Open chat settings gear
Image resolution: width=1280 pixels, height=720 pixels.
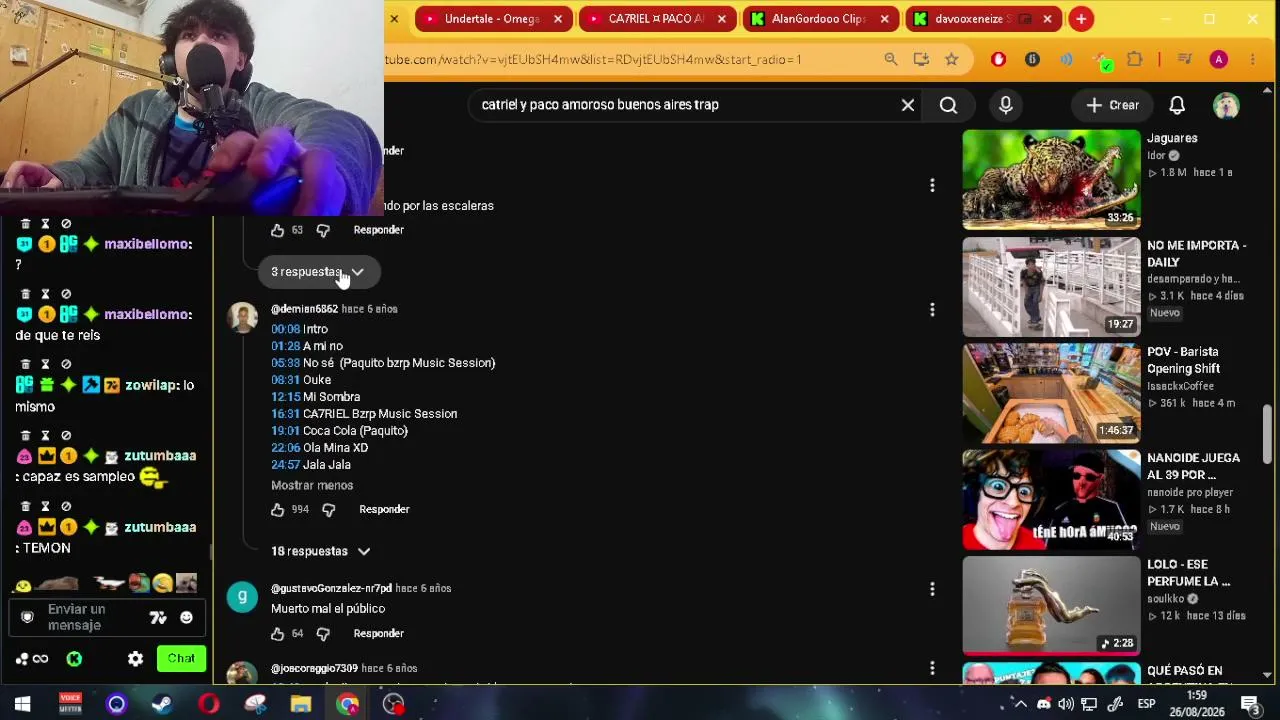tap(136, 659)
